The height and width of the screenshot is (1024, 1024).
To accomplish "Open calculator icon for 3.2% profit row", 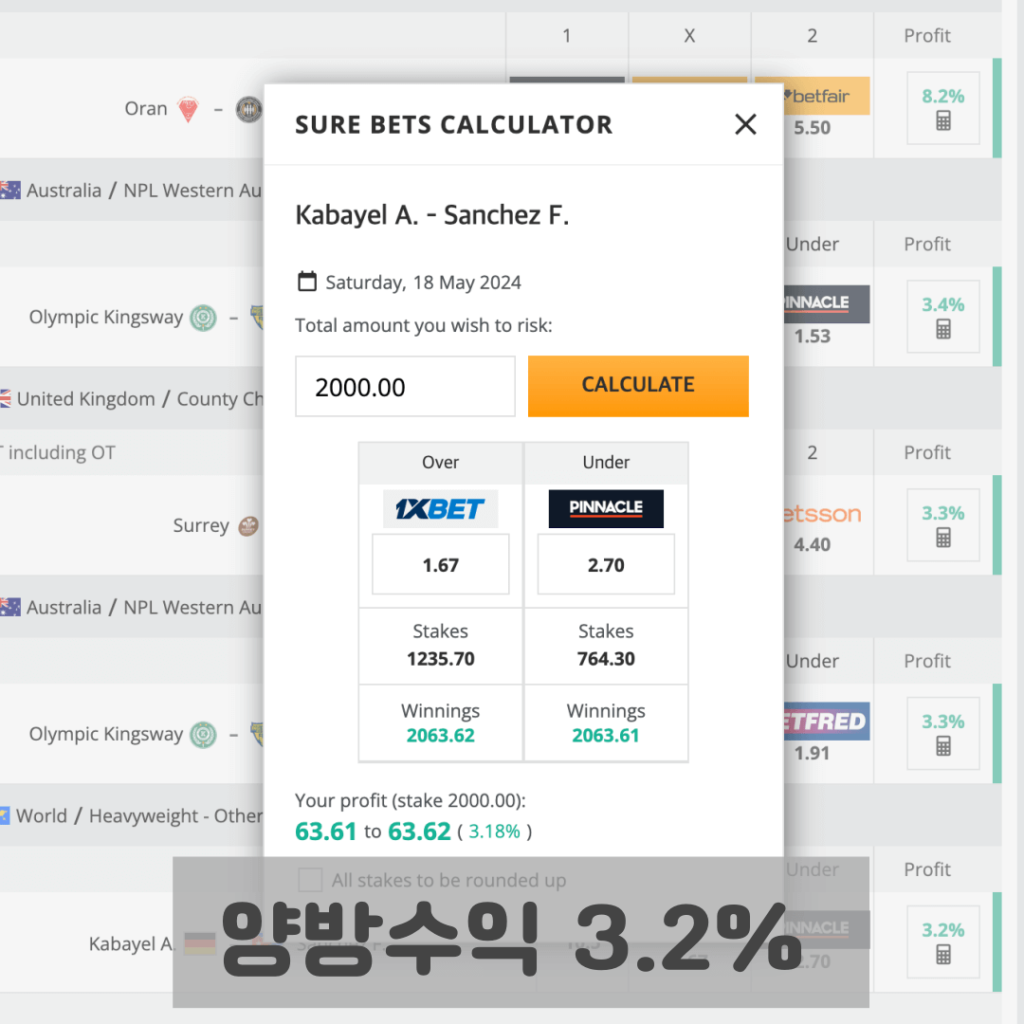I will pos(943,954).
